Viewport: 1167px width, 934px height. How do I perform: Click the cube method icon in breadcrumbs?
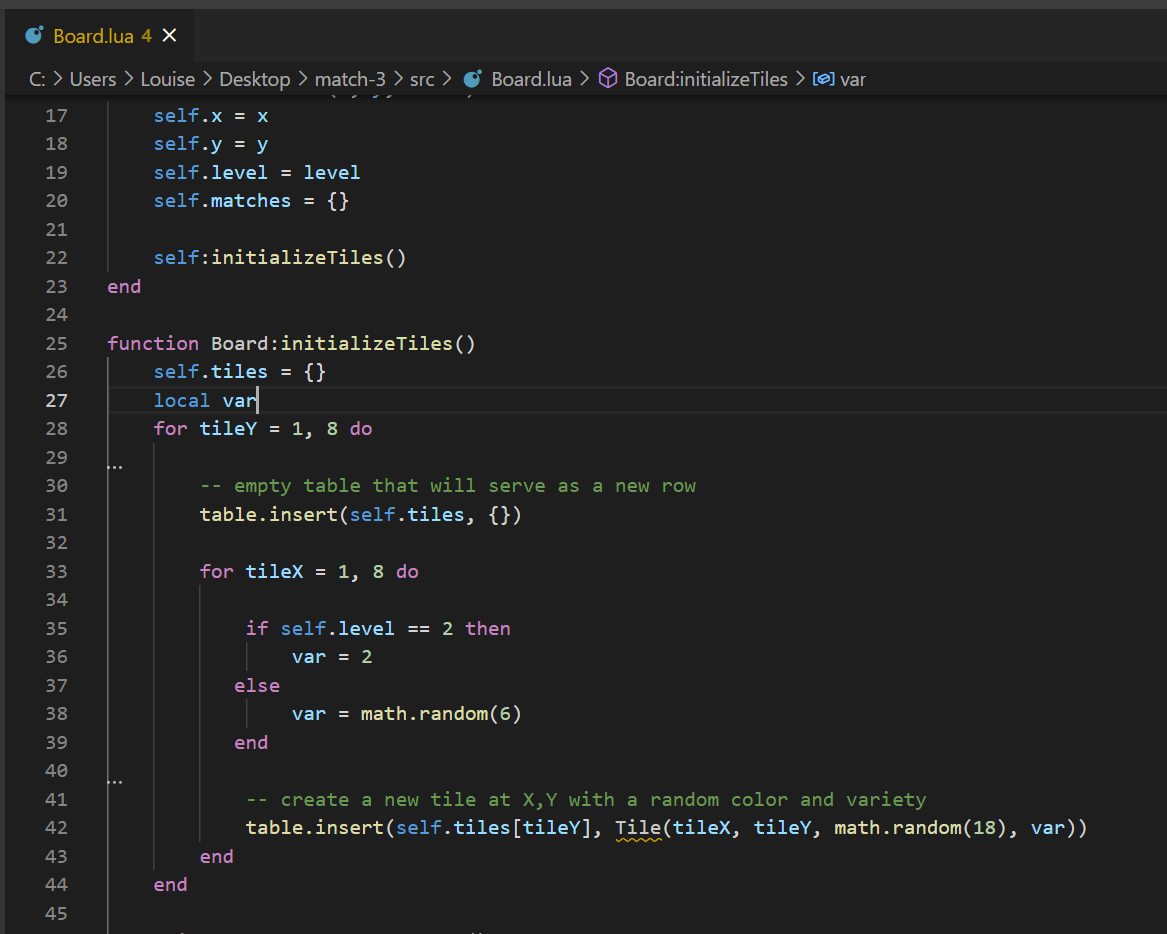point(608,78)
